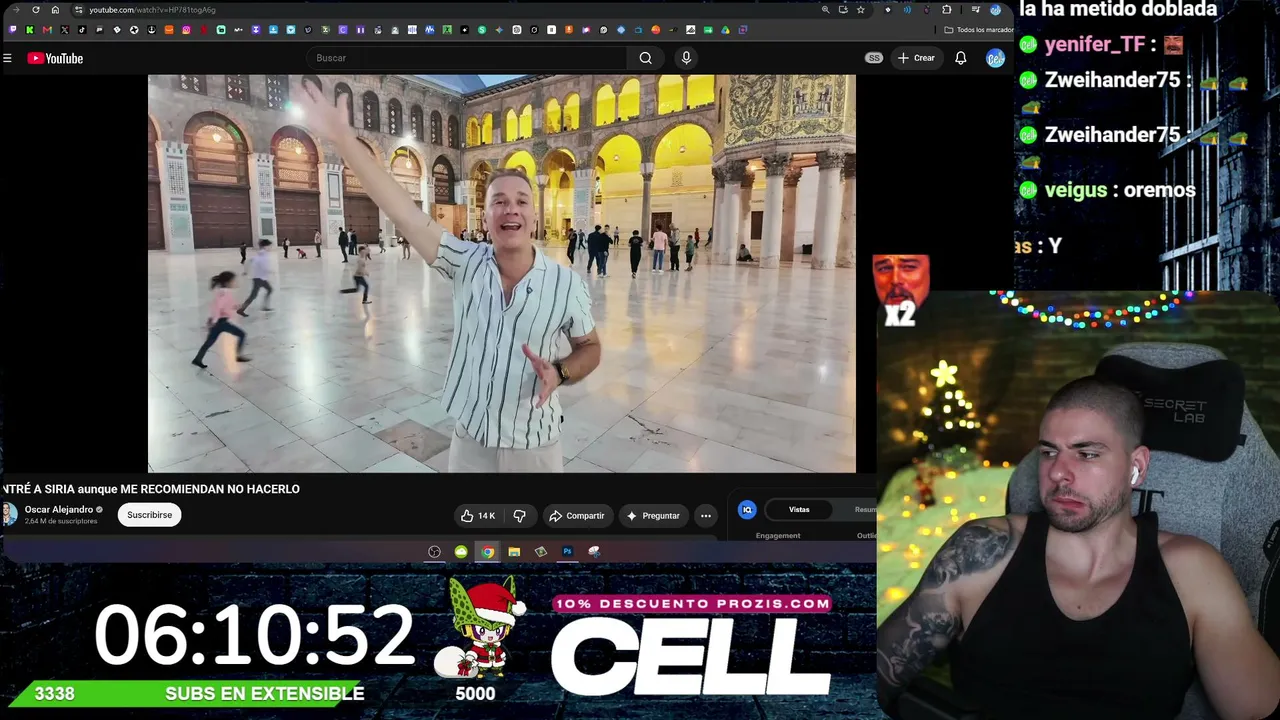Open OBS Studio in the taskbar
Image resolution: width=1280 pixels, height=720 pixels.
[434, 552]
